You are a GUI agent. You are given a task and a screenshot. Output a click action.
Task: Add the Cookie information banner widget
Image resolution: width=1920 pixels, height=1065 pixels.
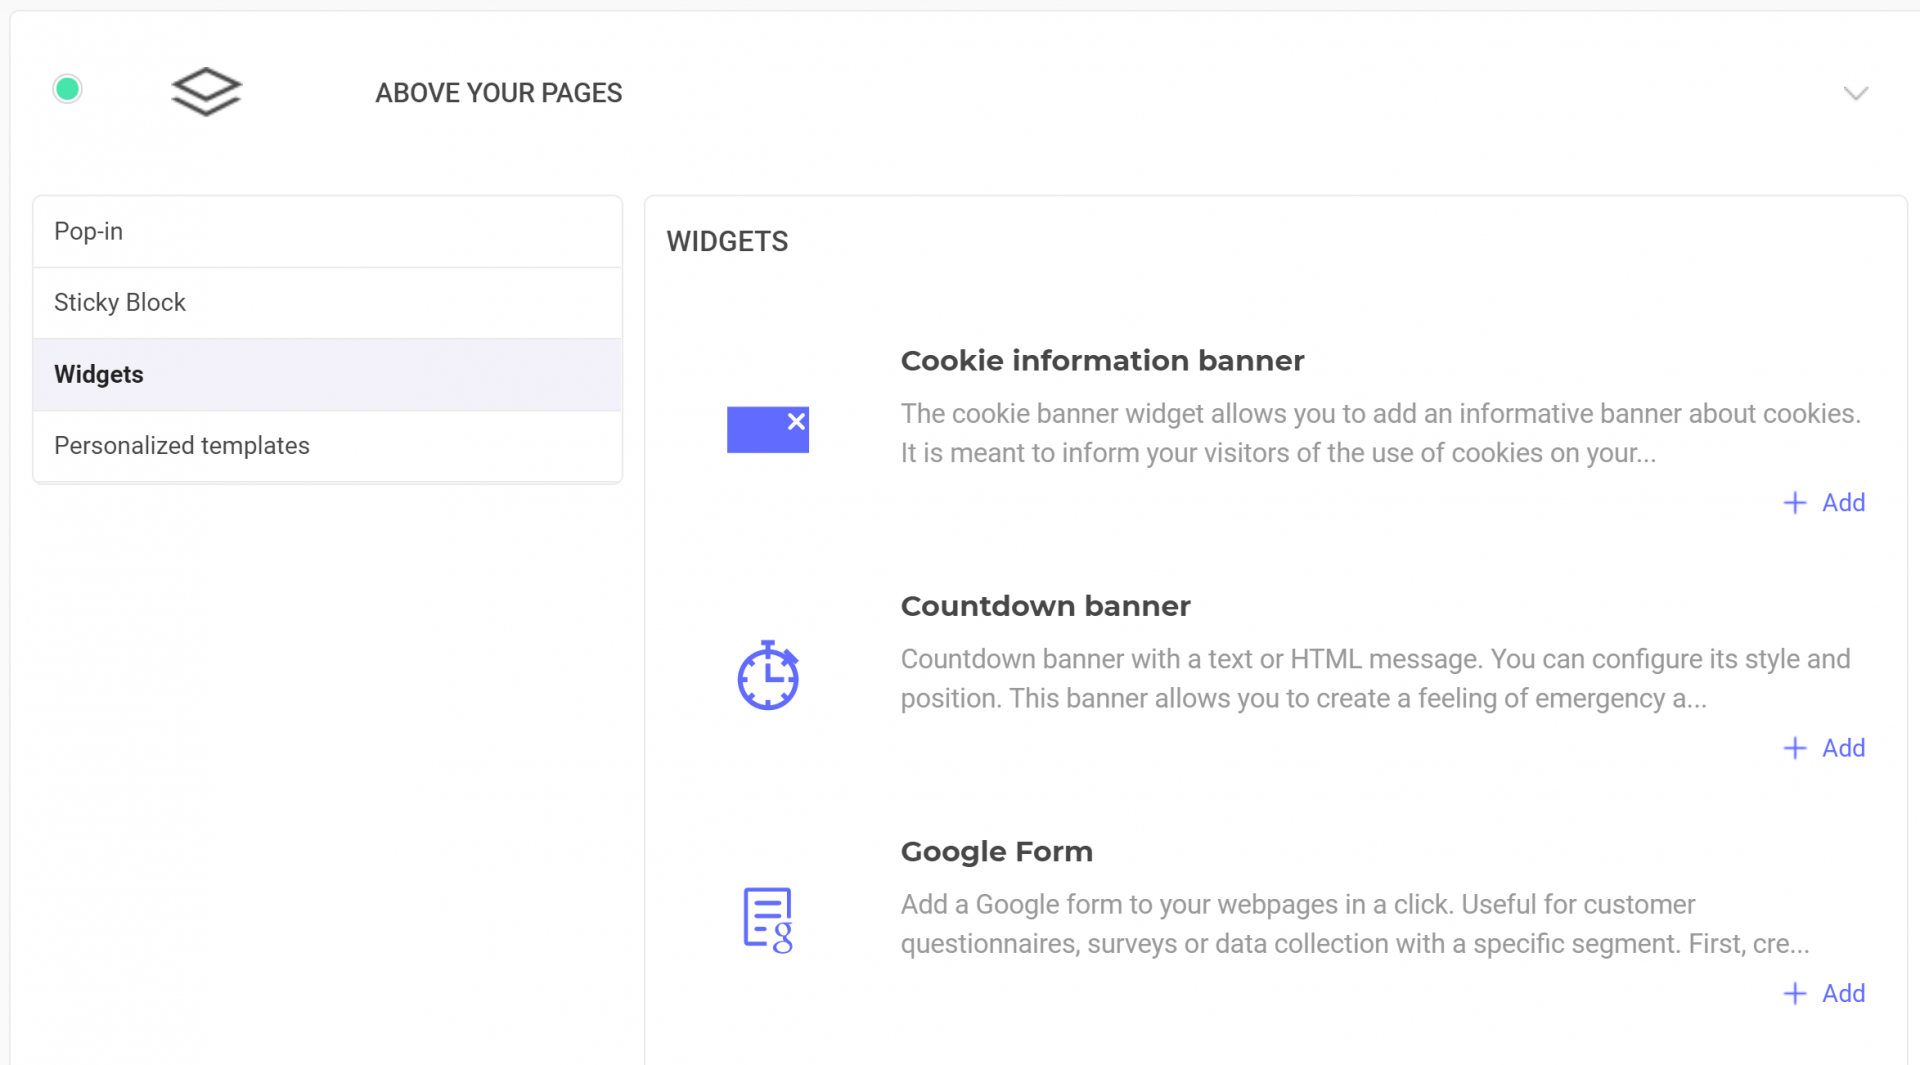1824,503
